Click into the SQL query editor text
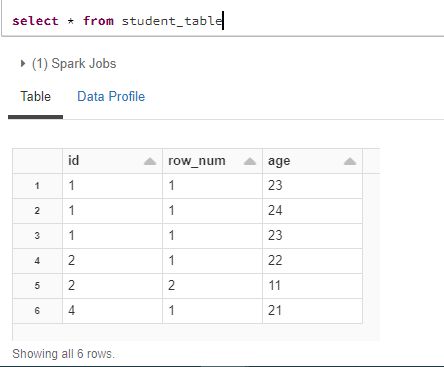Viewport: 444px width, 367px height. pyautogui.click(x=117, y=21)
